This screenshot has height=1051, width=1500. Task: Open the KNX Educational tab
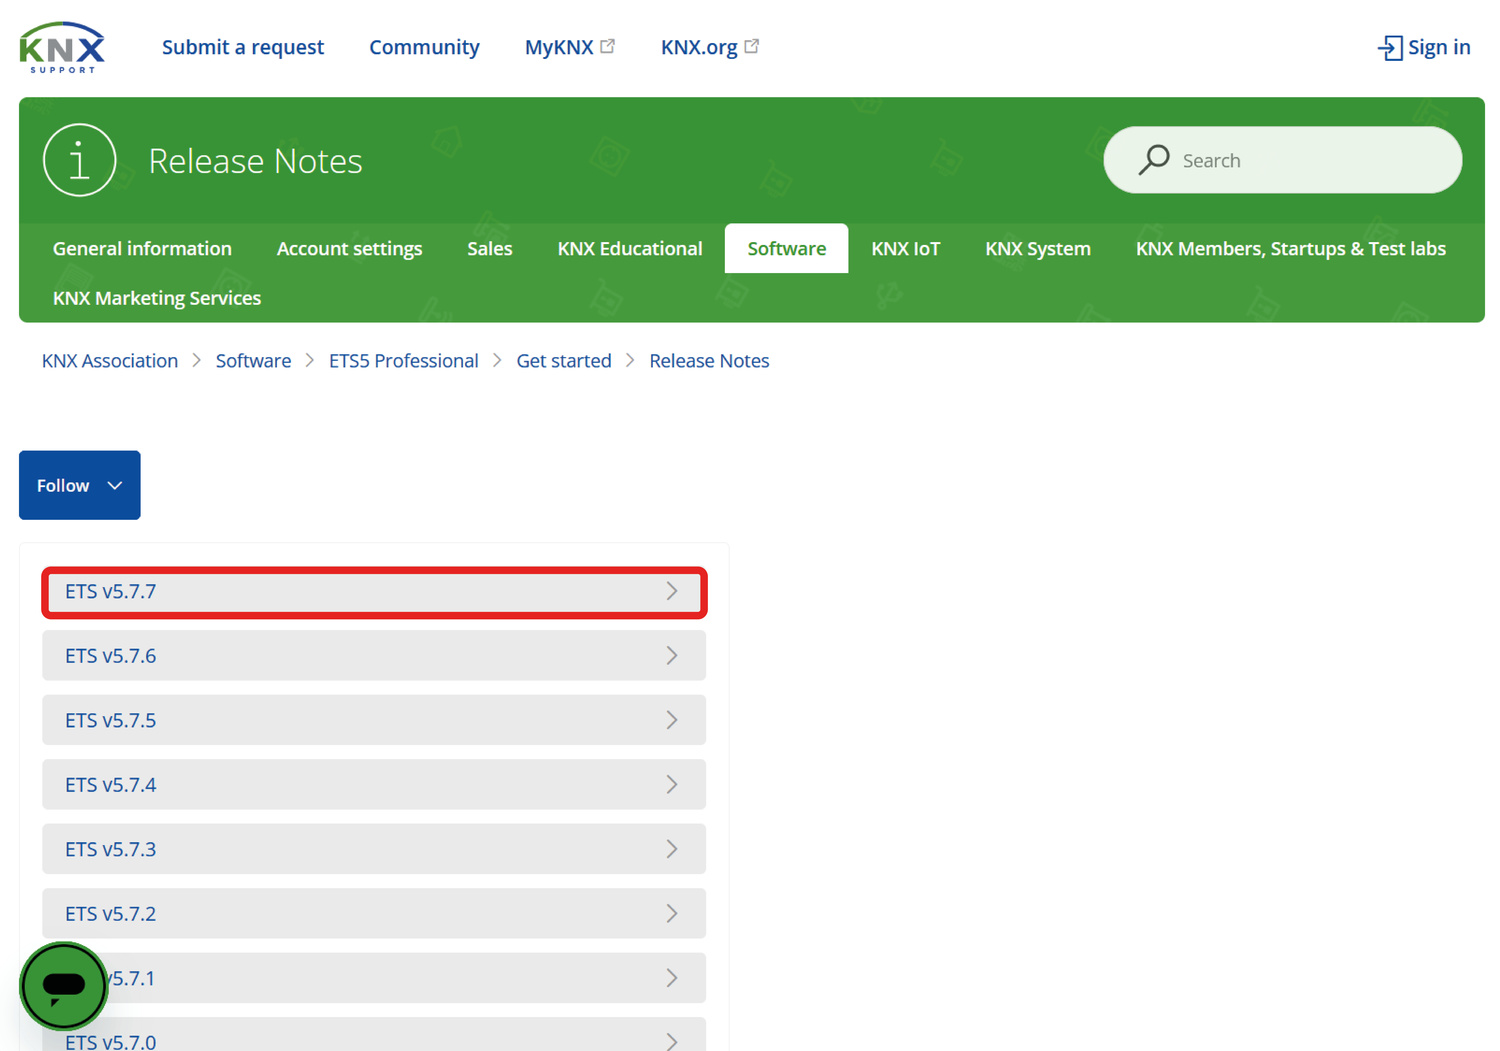click(x=629, y=249)
